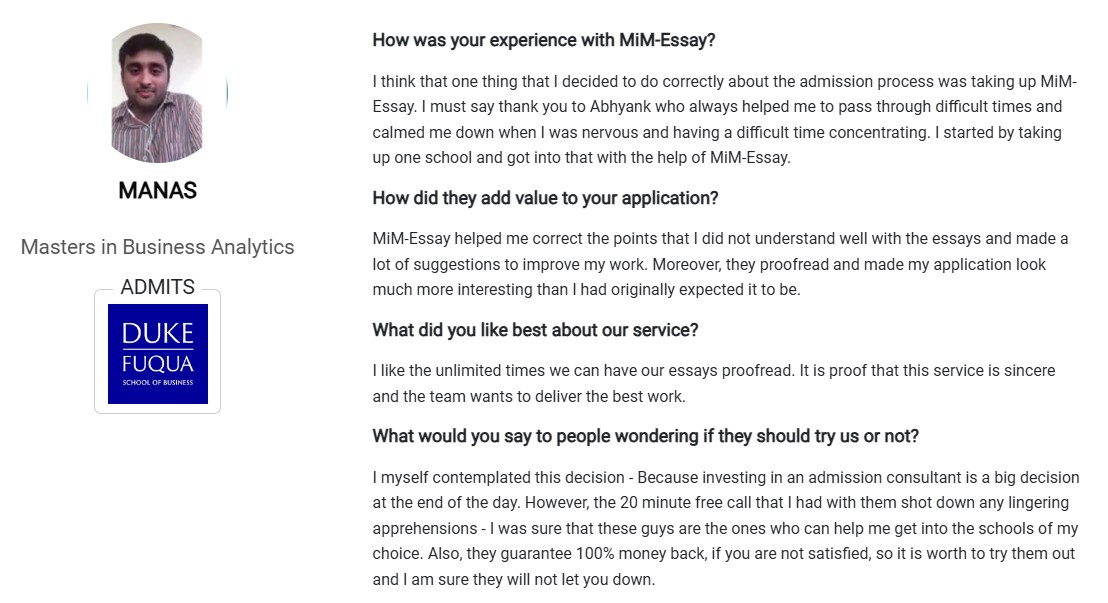Click the paragraph about proofreading suggestions
The image size is (1108, 603).
(x=721, y=264)
